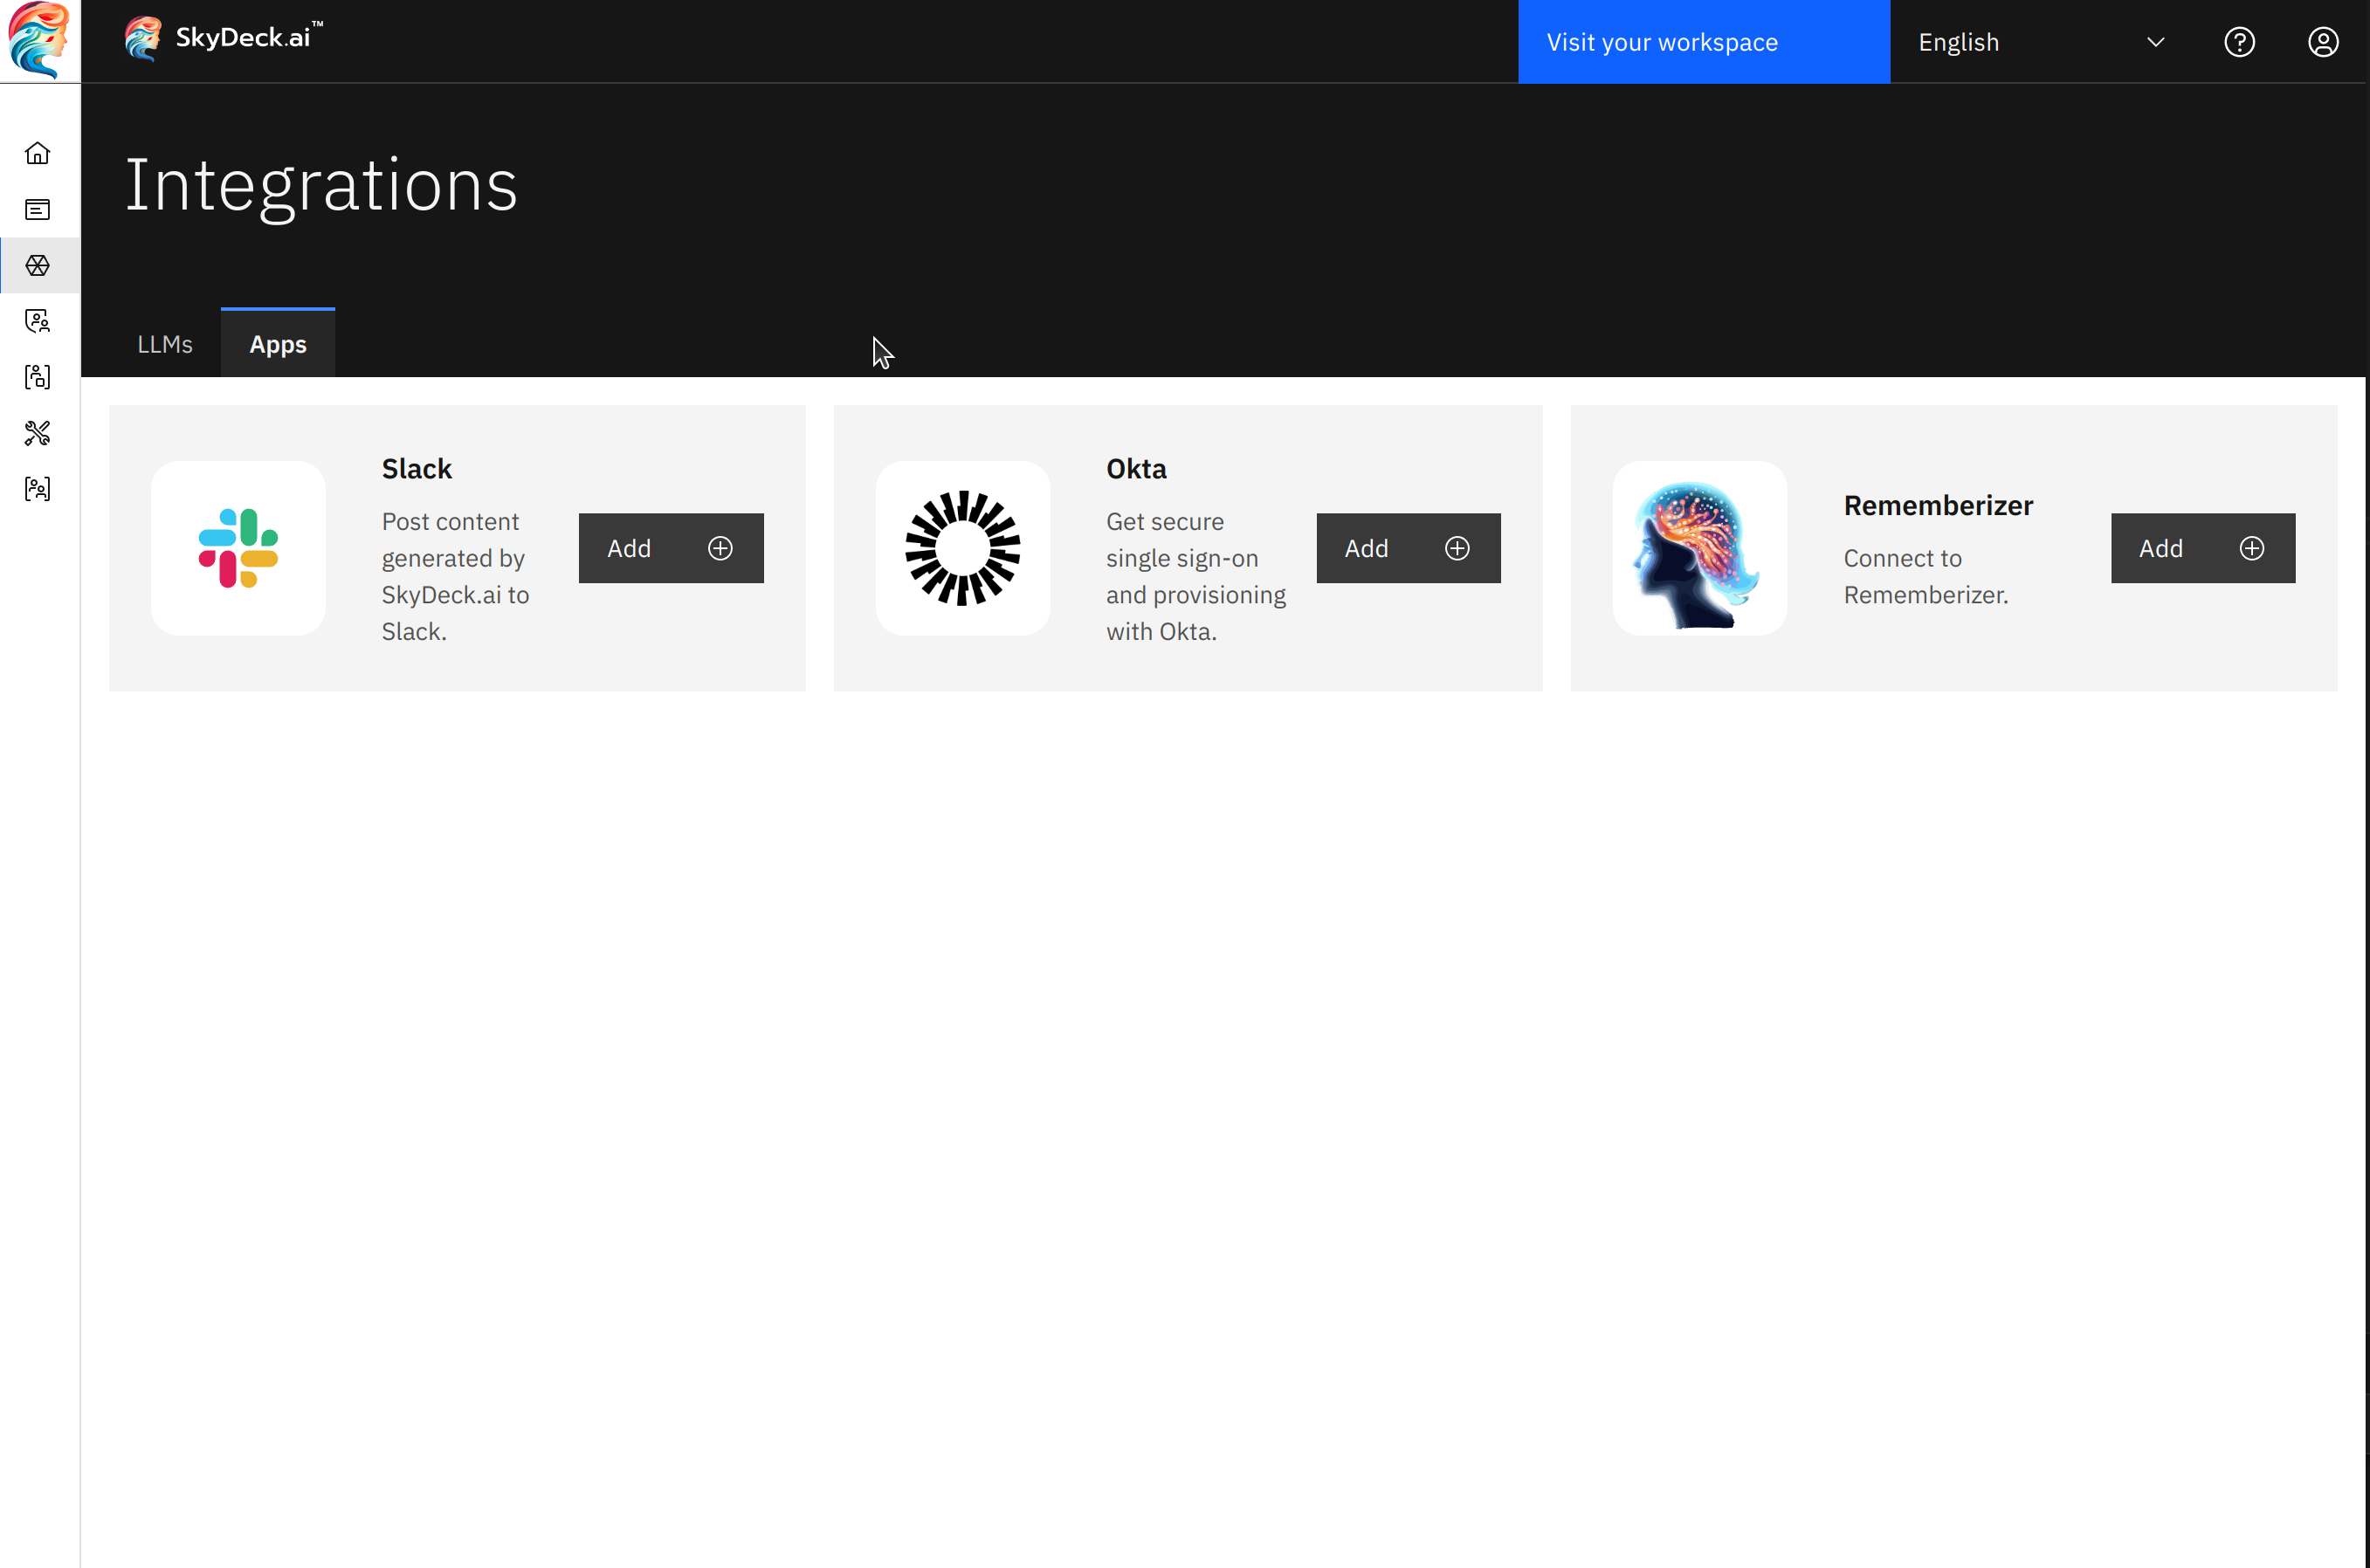Open the user account icon in the top bar
The image size is (2370, 1568).
(x=2322, y=41)
